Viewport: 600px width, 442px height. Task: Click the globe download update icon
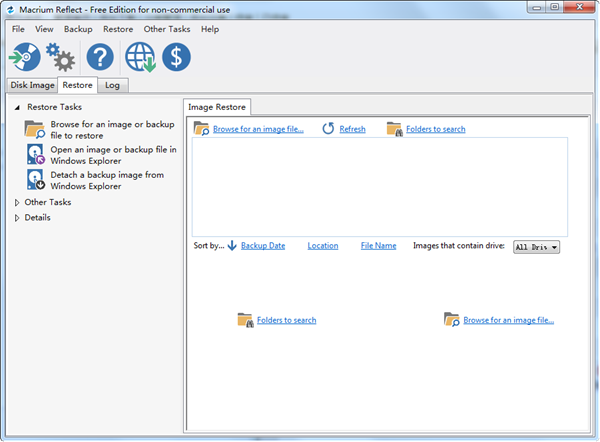tap(140, 57)
